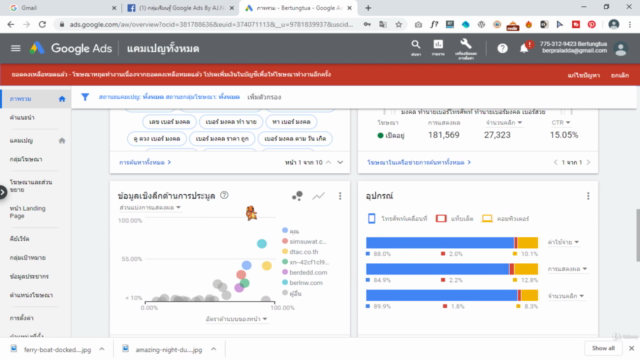Click the blue mobile cost bar segment
640x360 pixels.
point(440,242)
